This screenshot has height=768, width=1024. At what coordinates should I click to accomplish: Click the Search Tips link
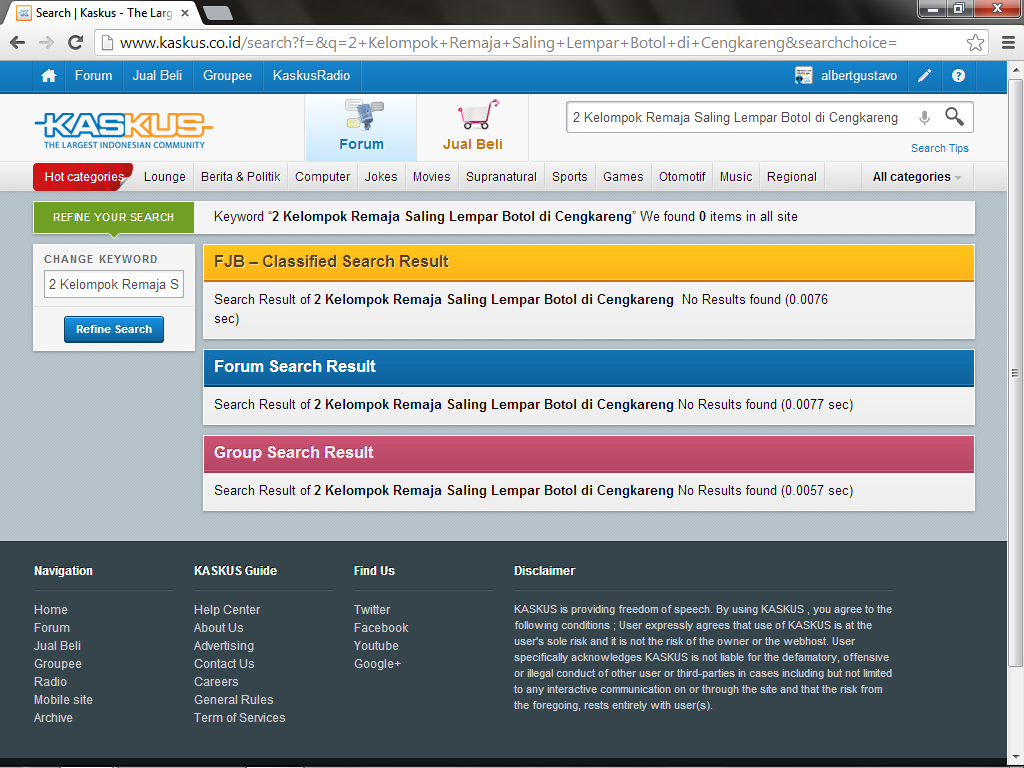(x=940, y=148)
